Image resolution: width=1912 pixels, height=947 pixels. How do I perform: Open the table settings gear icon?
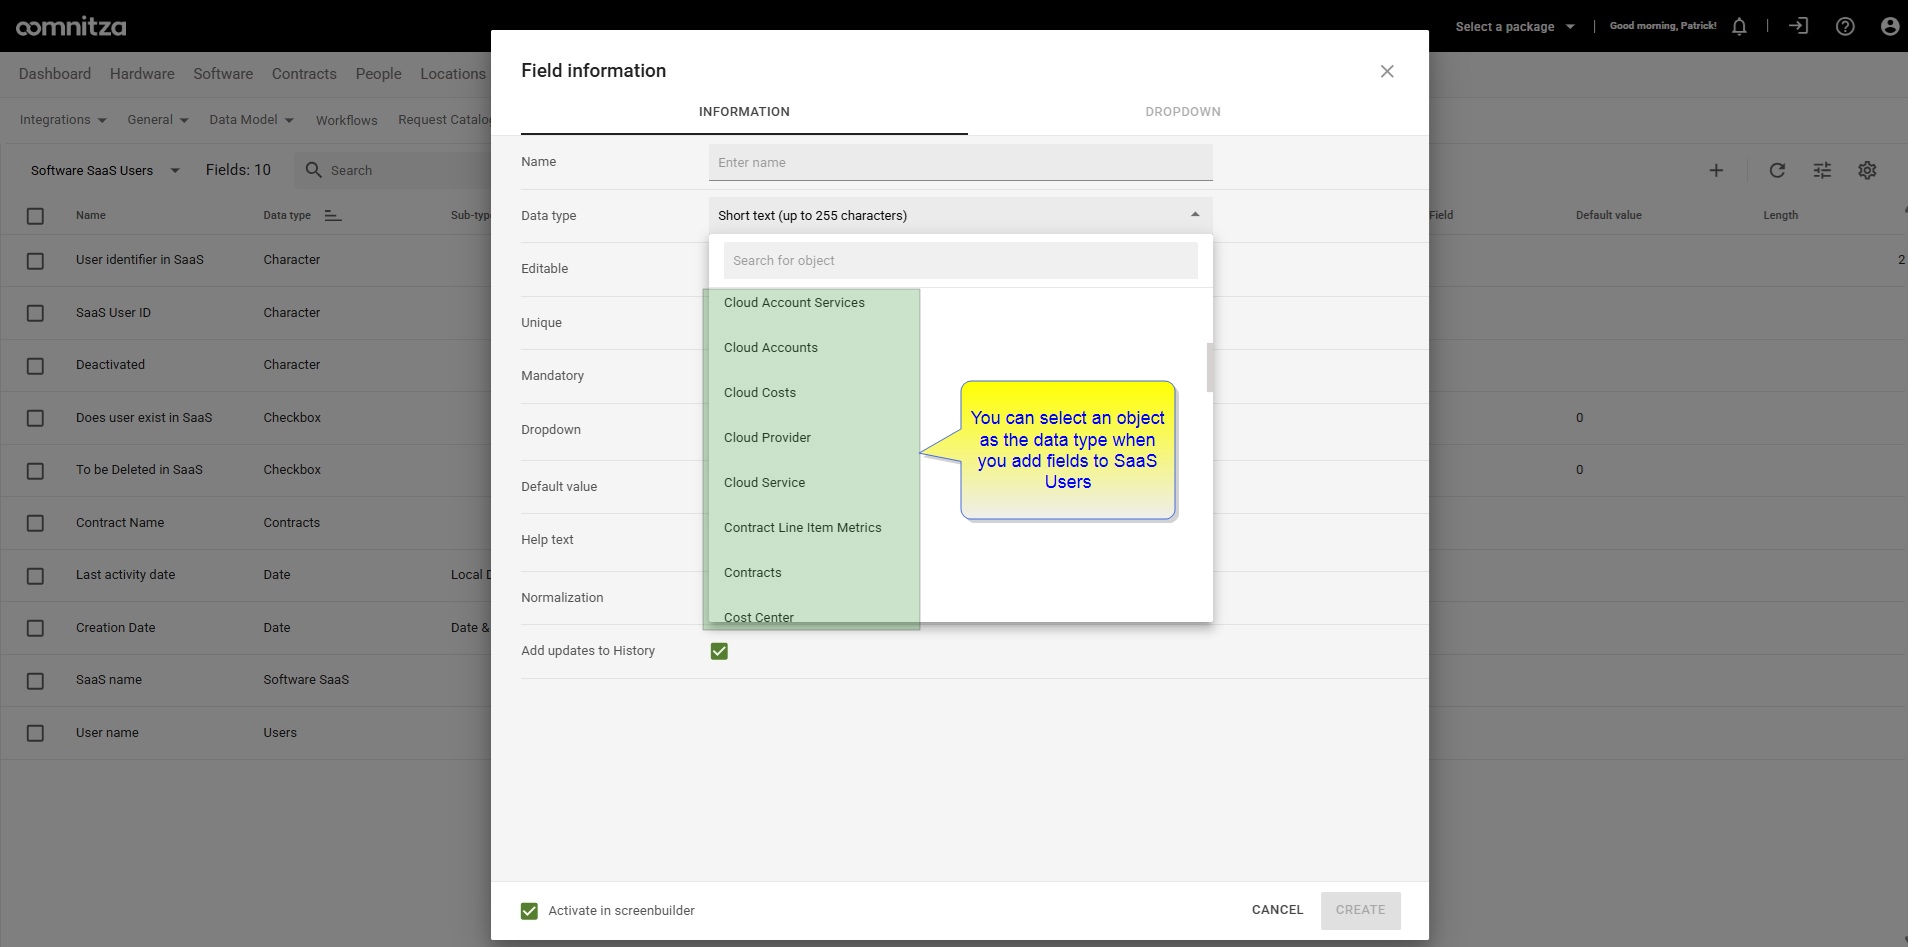click(x=1867, y=171)
